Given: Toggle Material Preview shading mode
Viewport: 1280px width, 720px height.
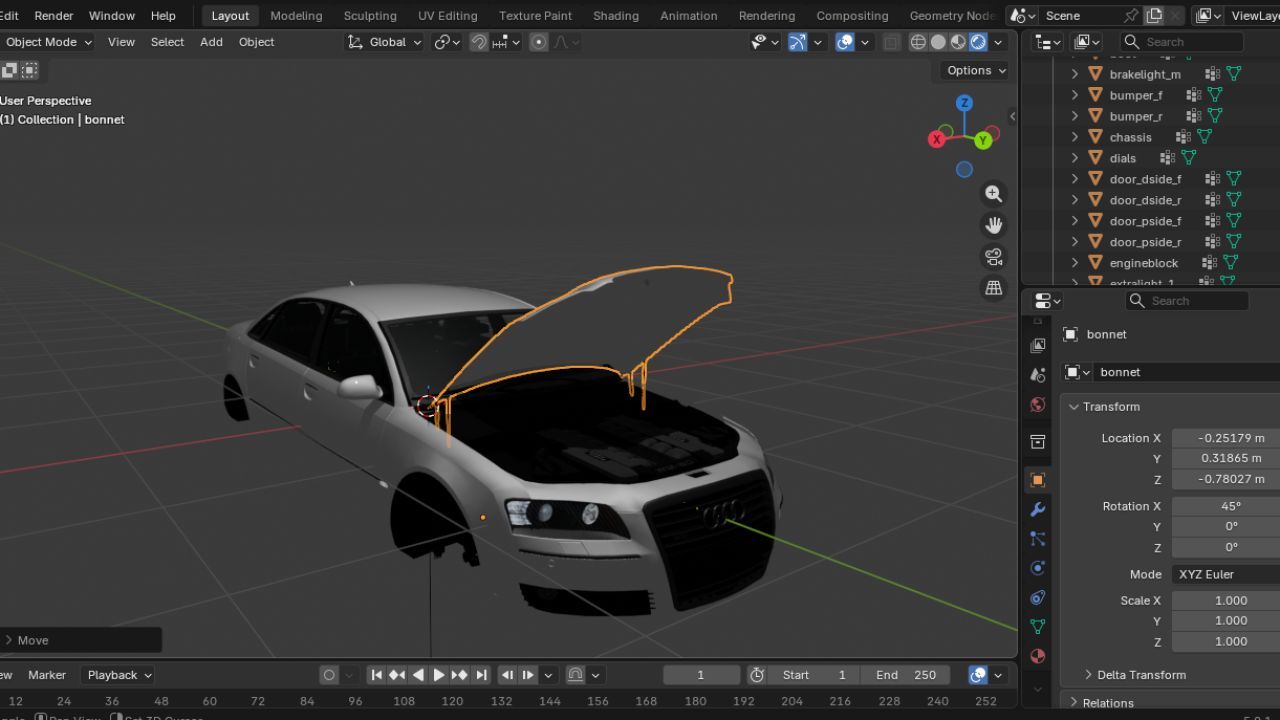Looking at the screenshot, I should (x=957, y=42).
